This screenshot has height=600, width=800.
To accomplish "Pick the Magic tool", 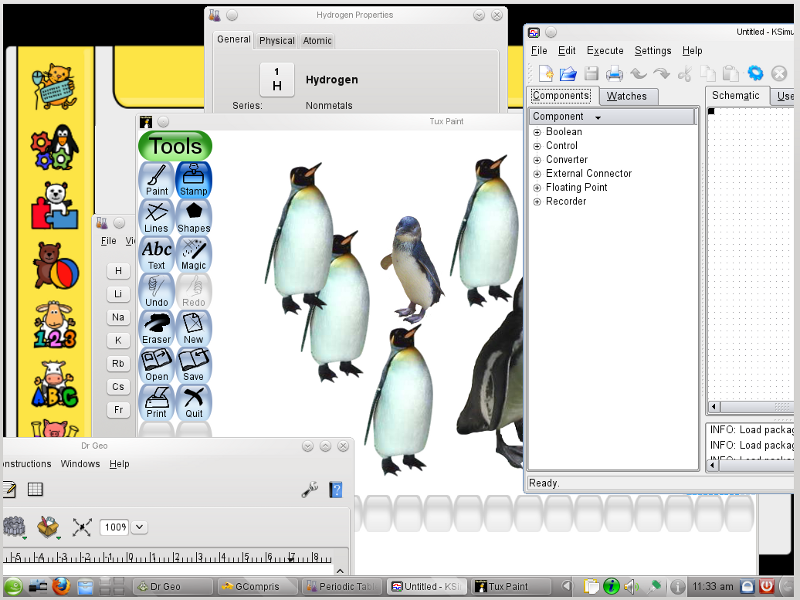I will (194, 253).
